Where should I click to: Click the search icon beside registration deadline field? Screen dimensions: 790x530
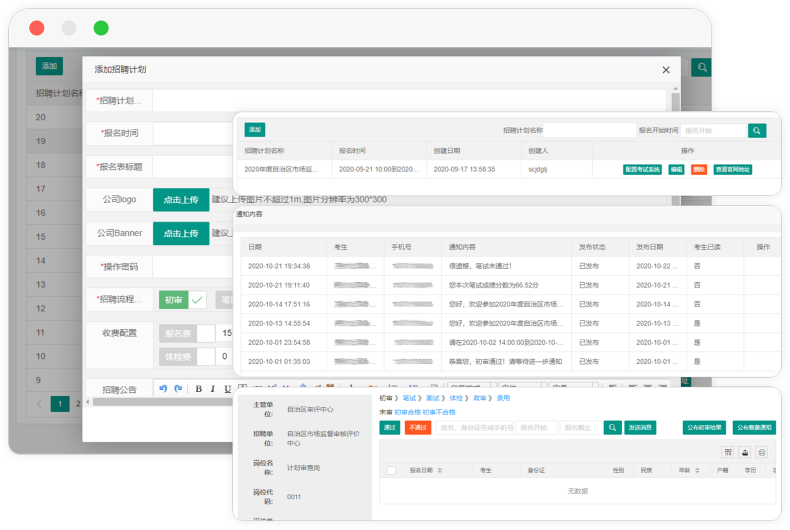(612, 427)
